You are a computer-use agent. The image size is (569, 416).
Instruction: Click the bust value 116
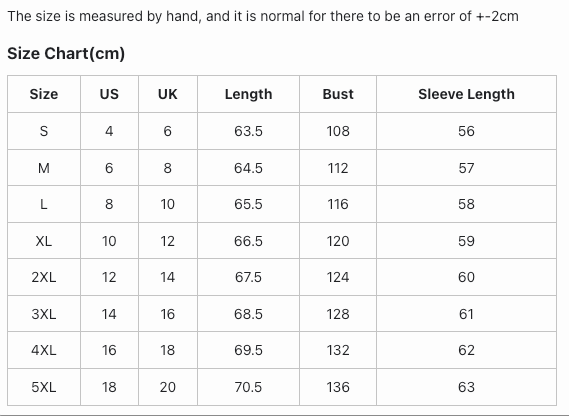click(x=338, y=204)
